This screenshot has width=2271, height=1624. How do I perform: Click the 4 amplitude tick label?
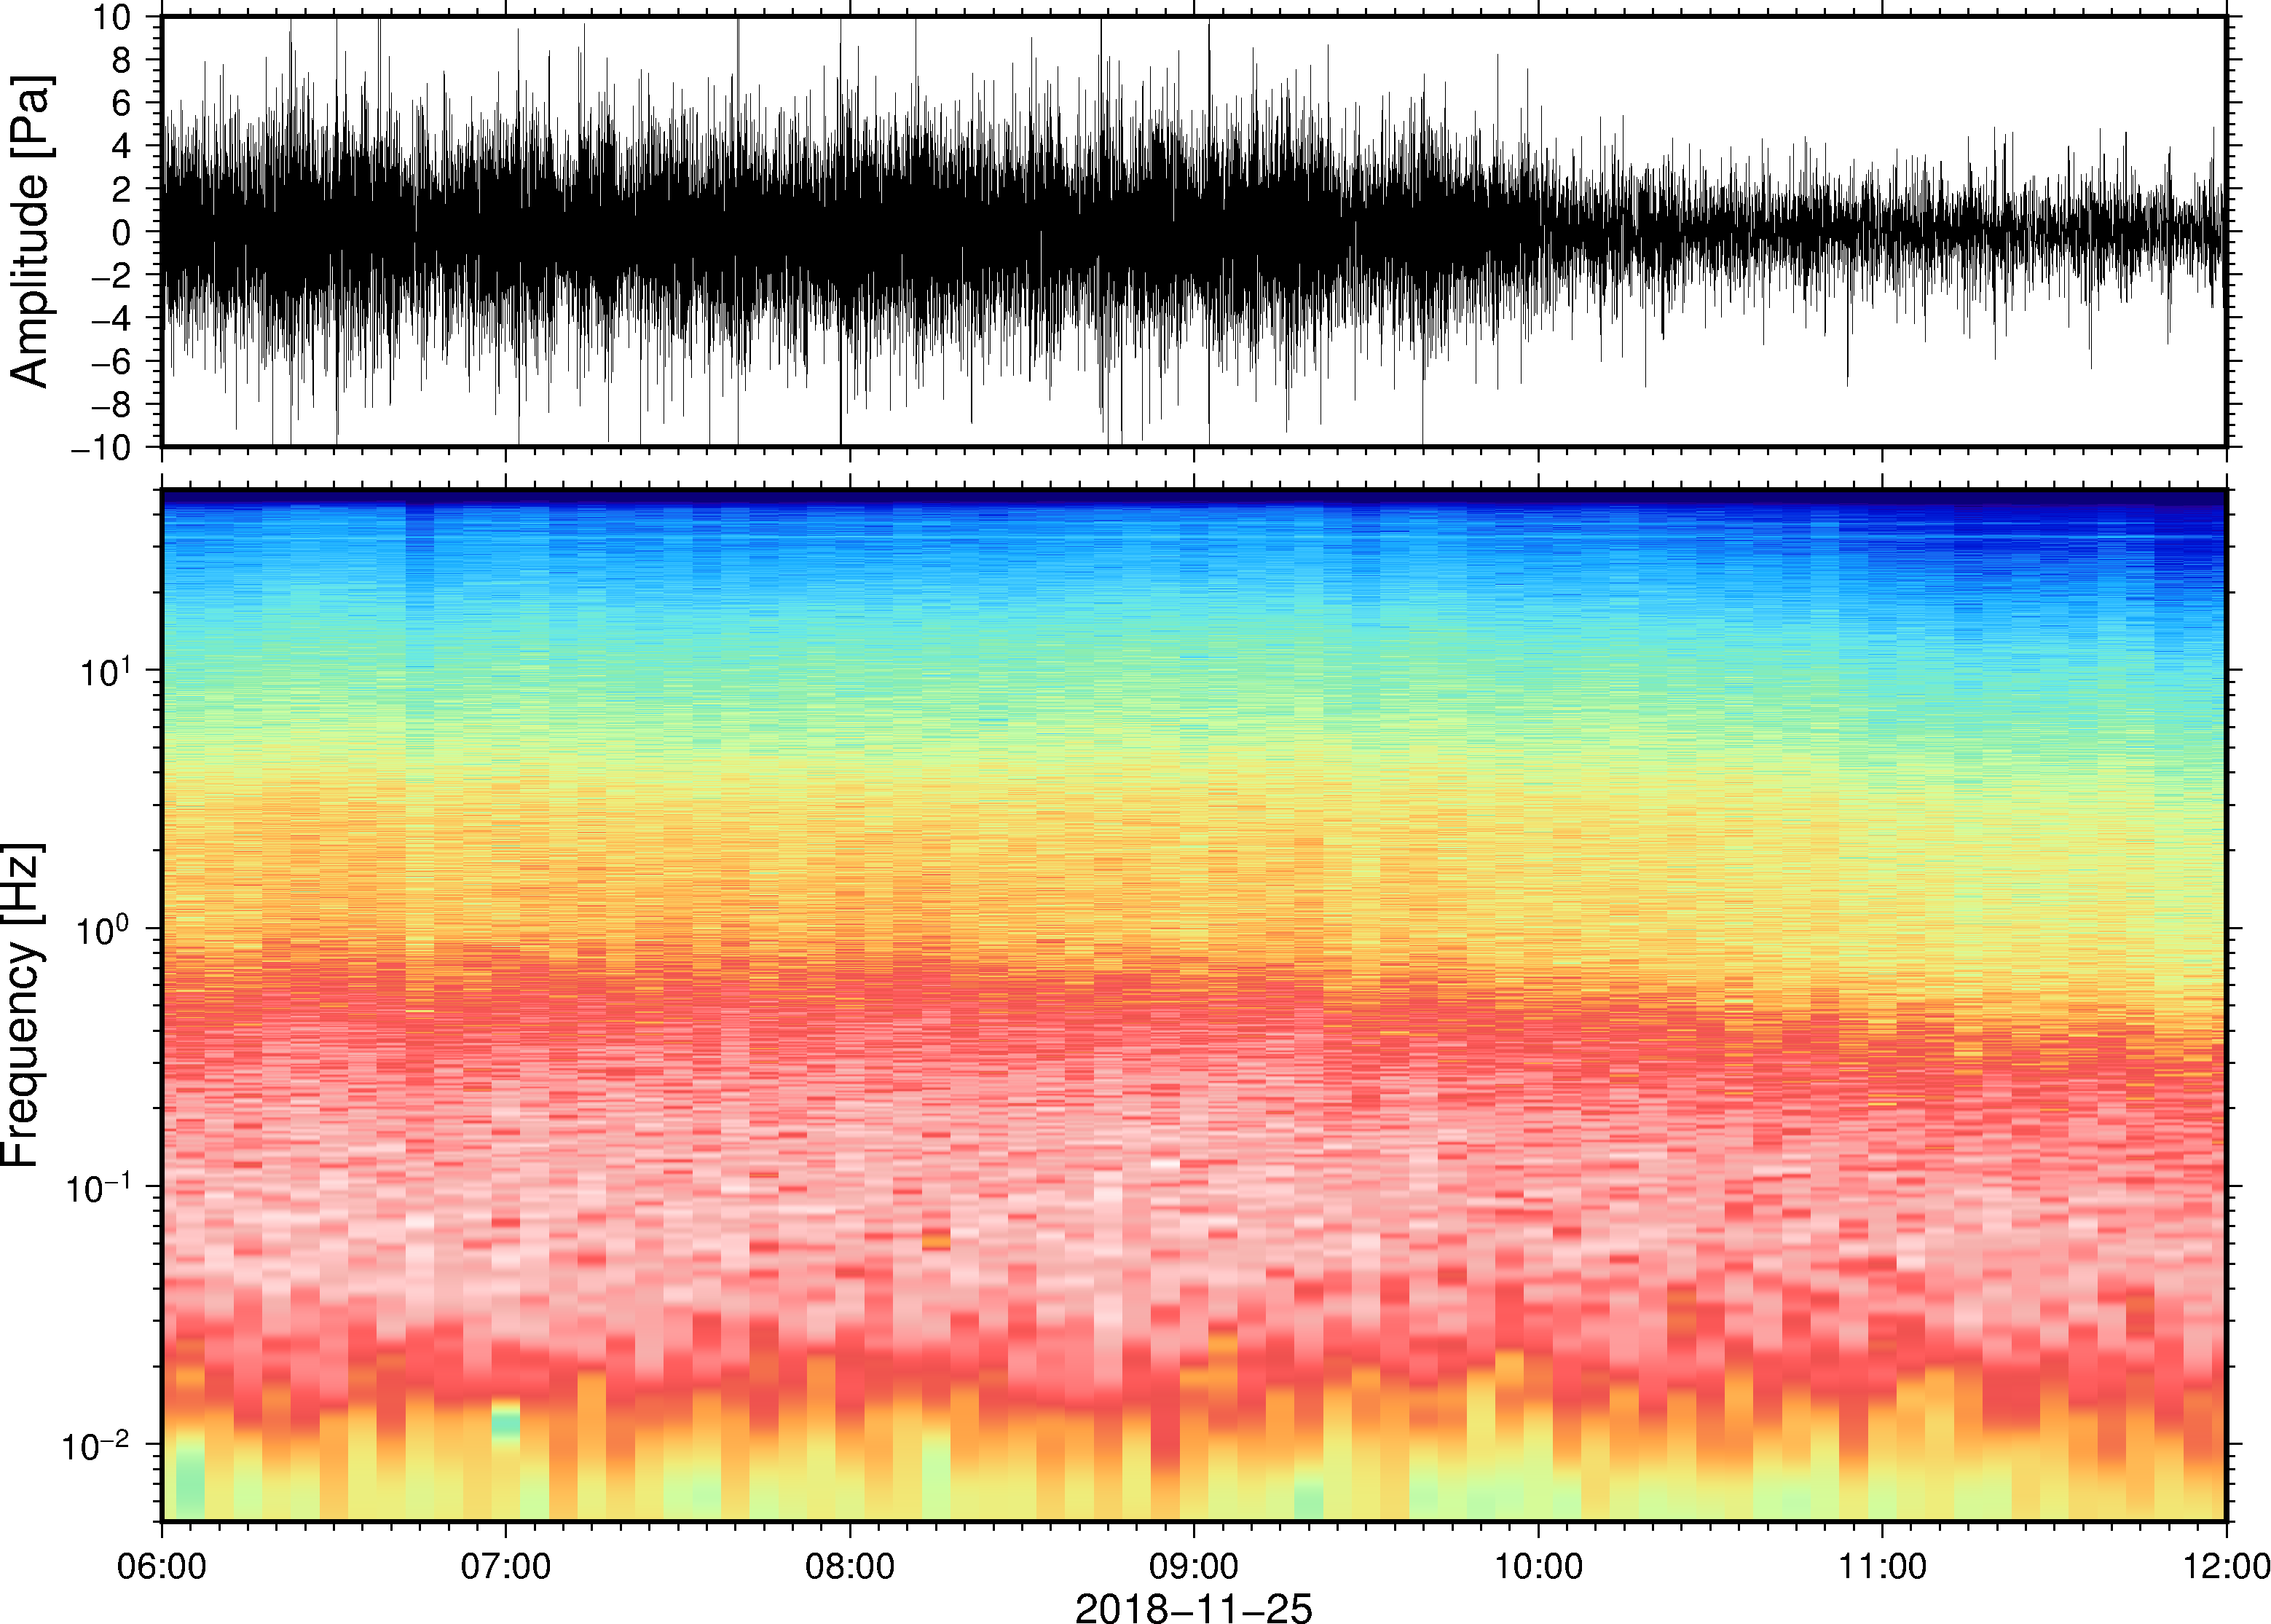[x=121, y=146]
